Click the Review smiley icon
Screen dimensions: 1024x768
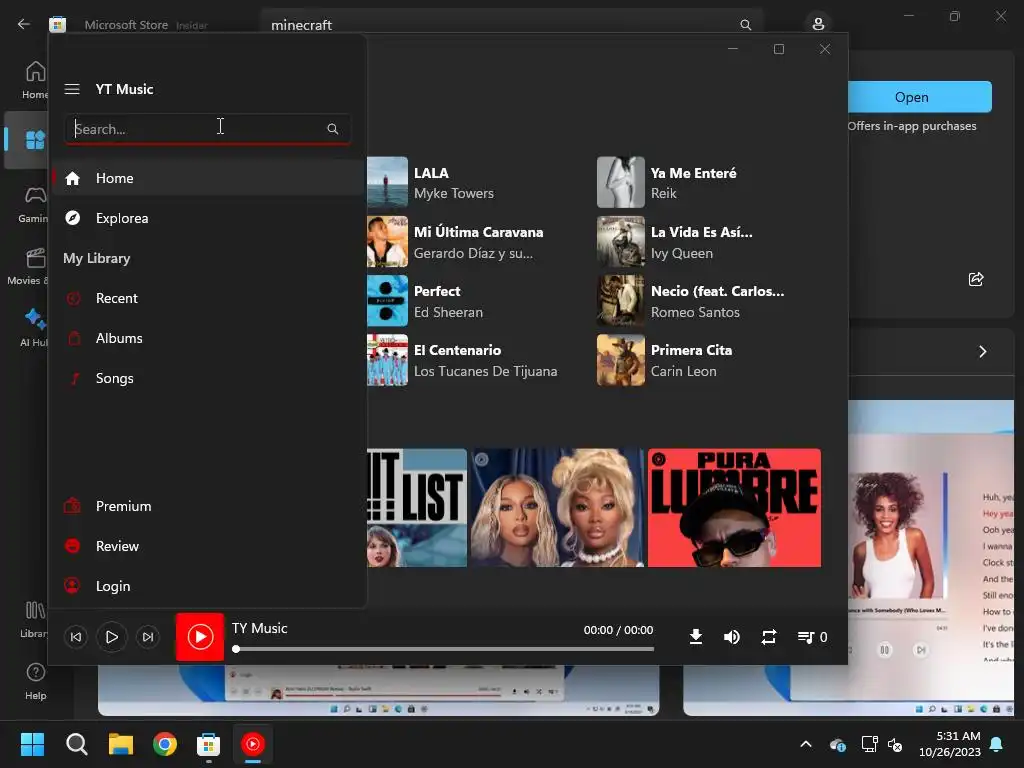(72, 545)
